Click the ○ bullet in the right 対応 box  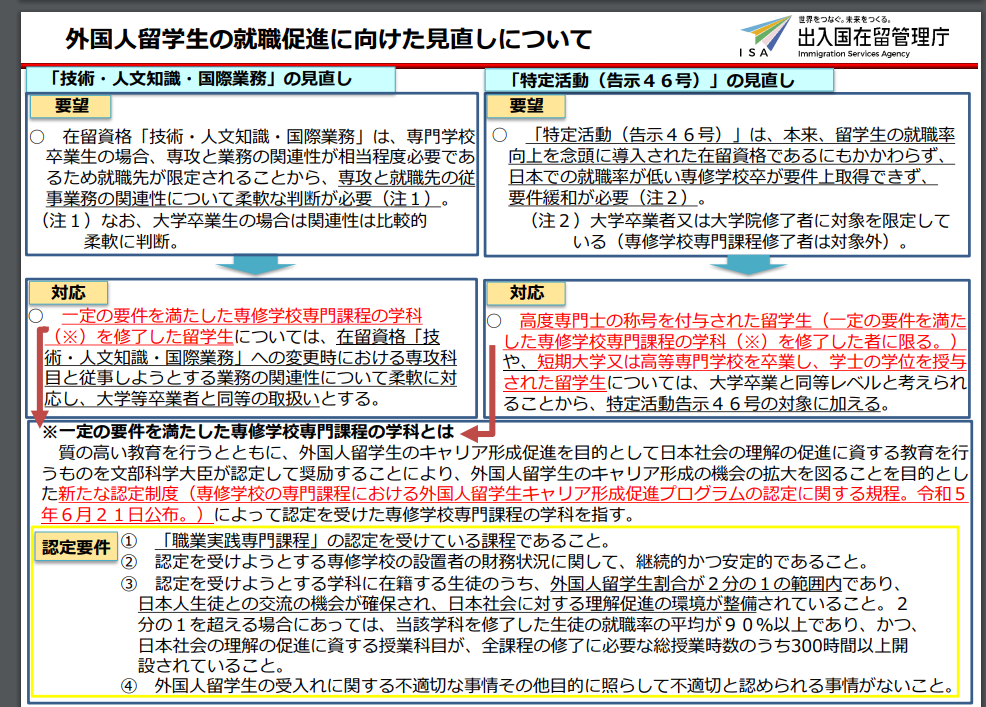point(494,321)
